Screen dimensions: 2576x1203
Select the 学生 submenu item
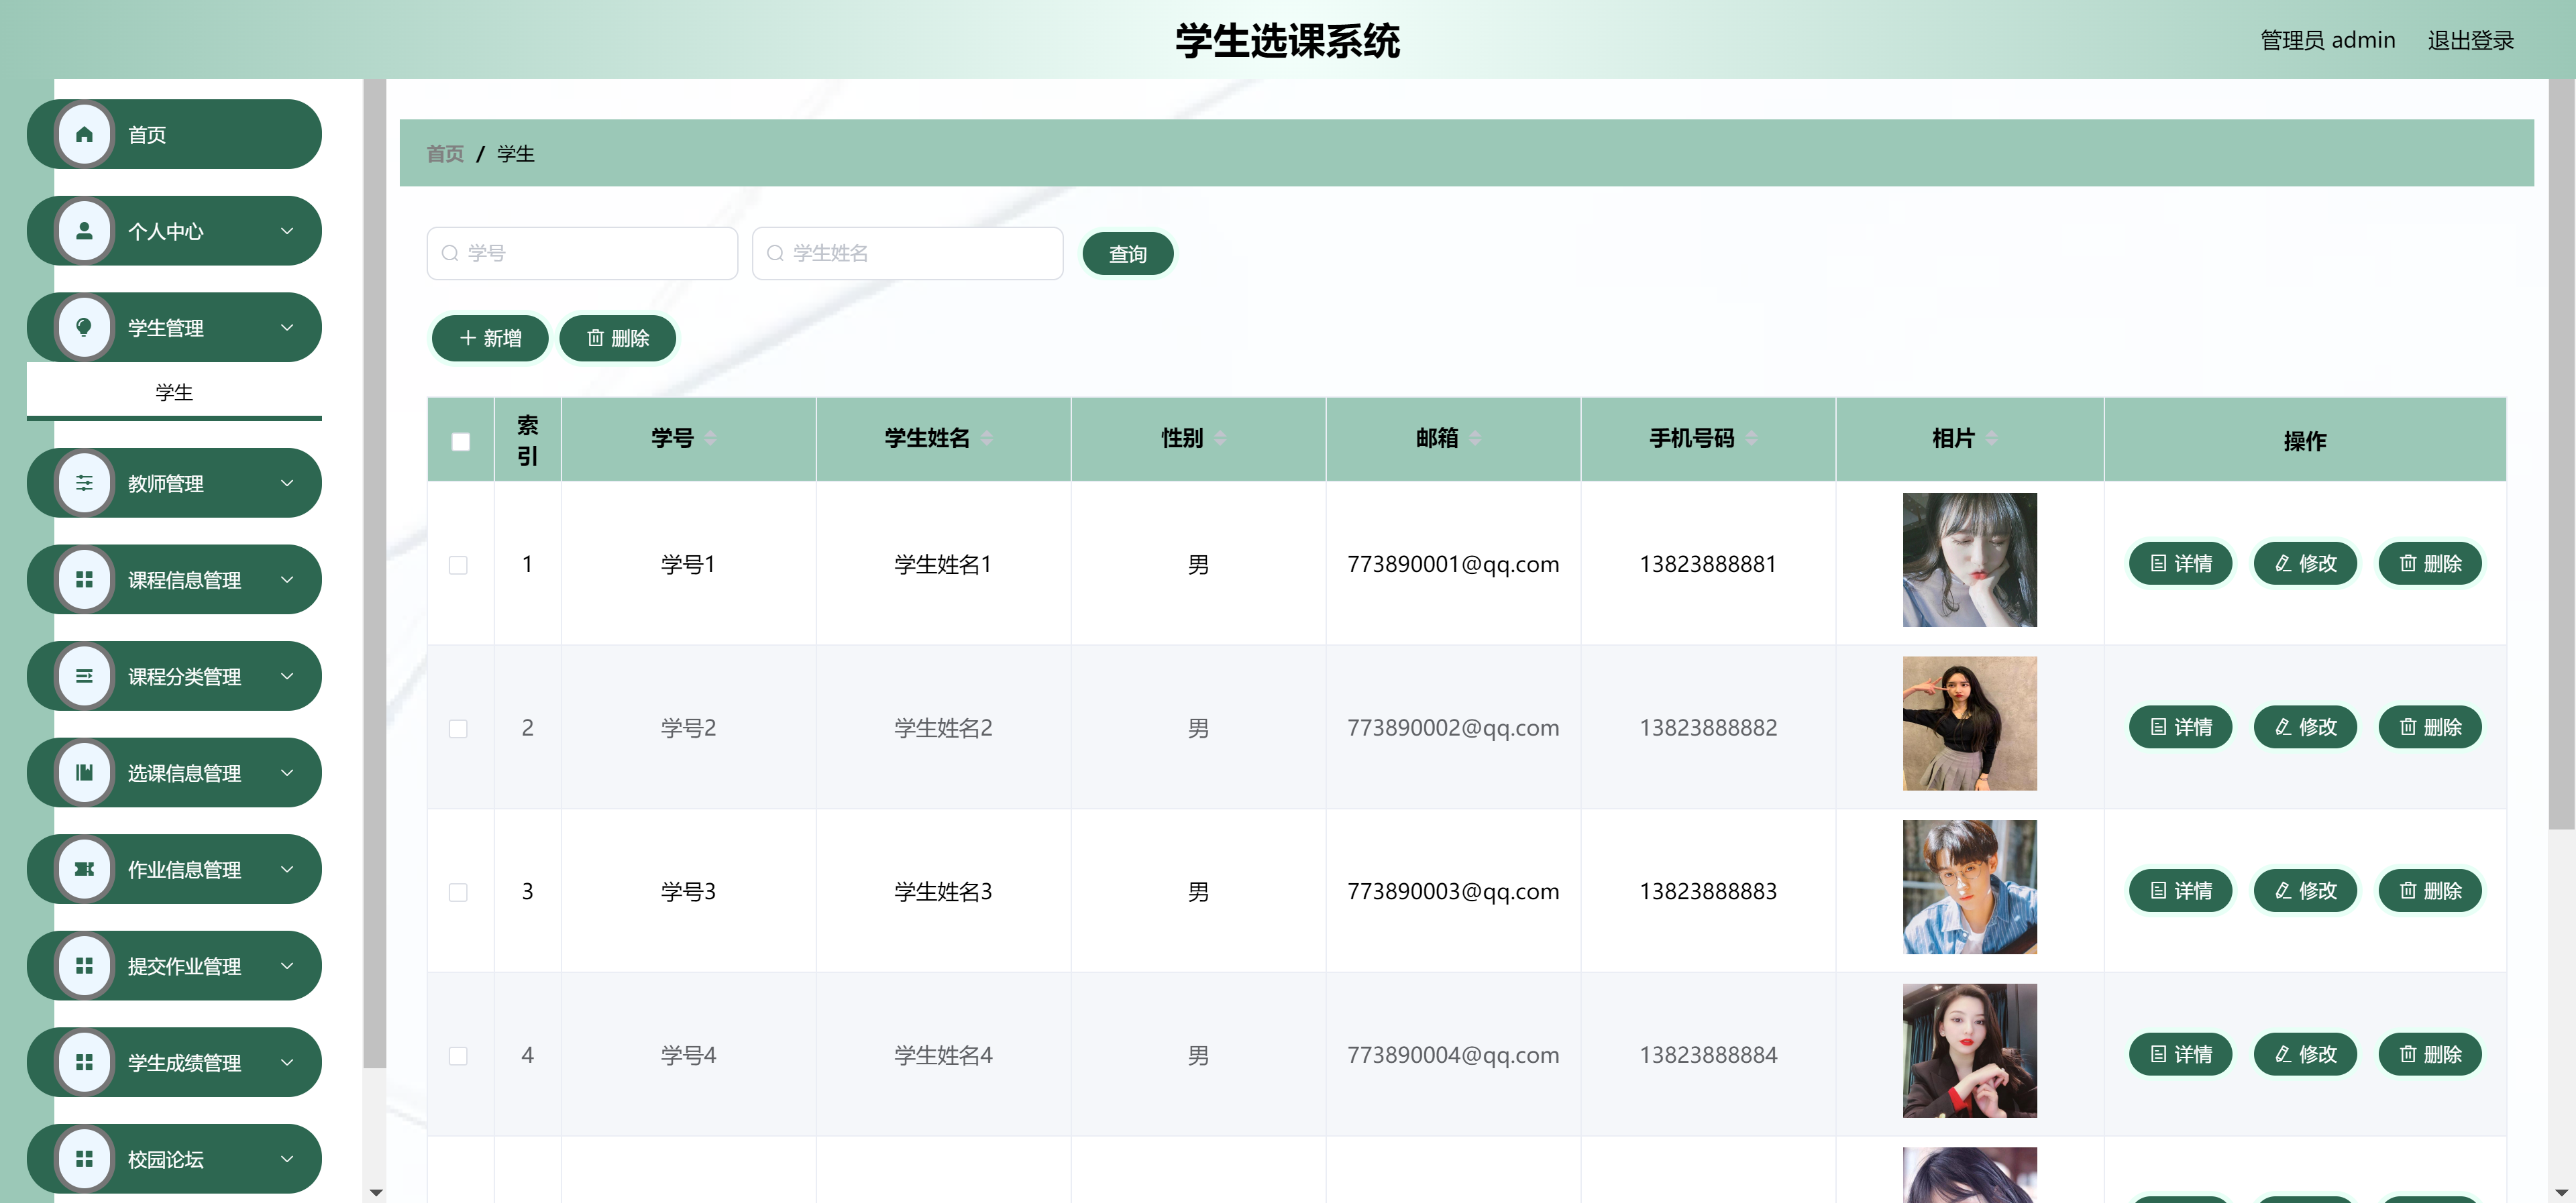click(174, 392)
